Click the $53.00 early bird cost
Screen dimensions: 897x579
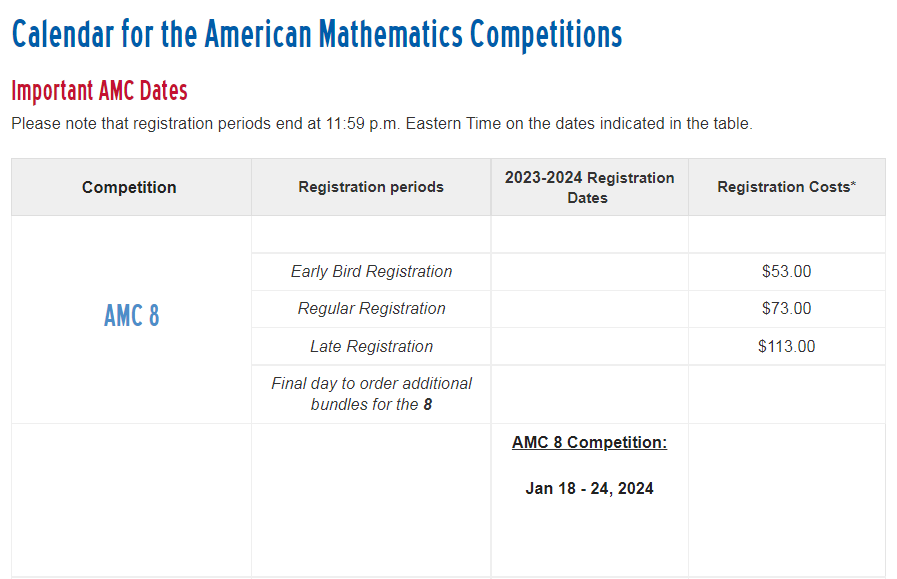[x=787, y=272]
